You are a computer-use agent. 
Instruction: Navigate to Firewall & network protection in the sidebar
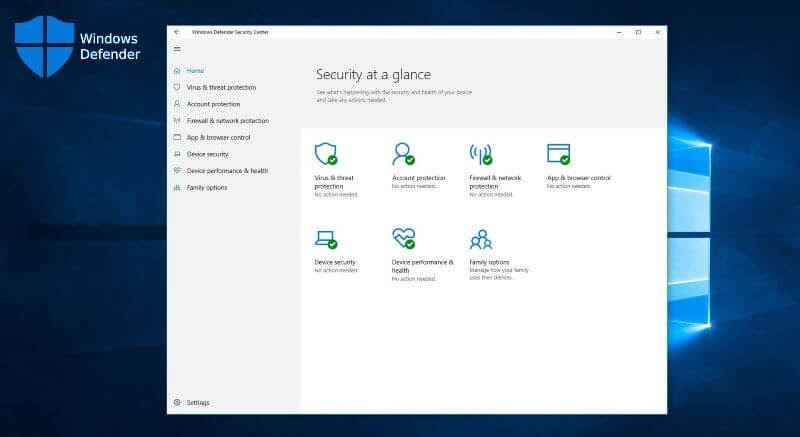click(227, 121)
